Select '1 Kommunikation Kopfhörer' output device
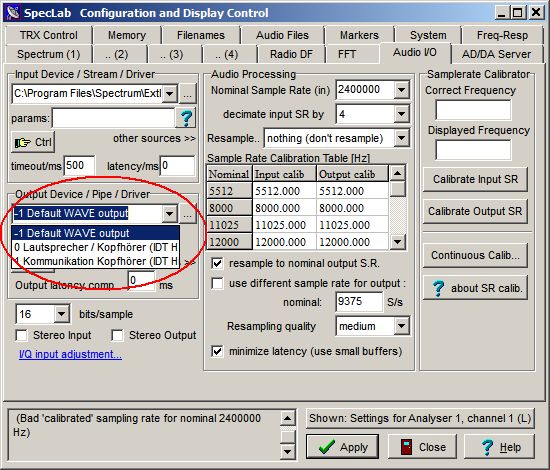This screenshot has height=470, width=550. (95, 261)
